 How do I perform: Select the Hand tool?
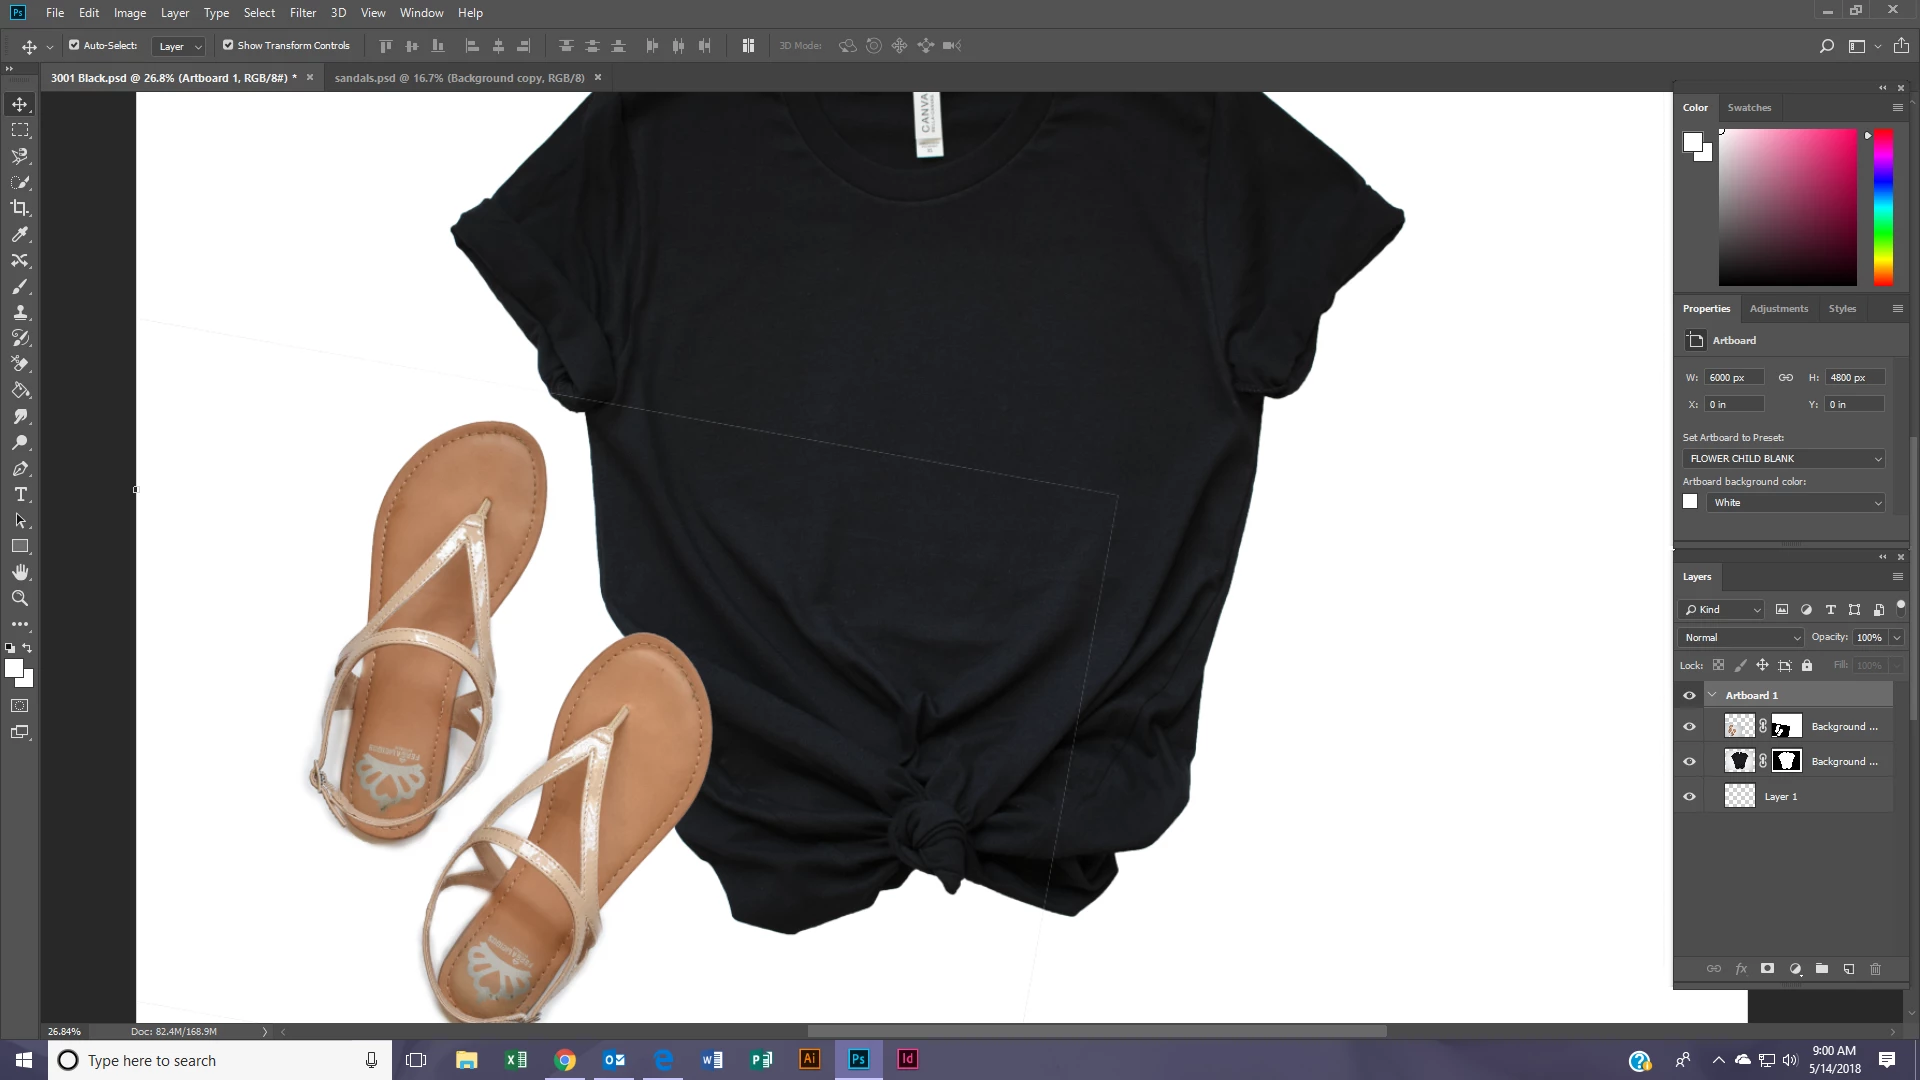point(20,572)
